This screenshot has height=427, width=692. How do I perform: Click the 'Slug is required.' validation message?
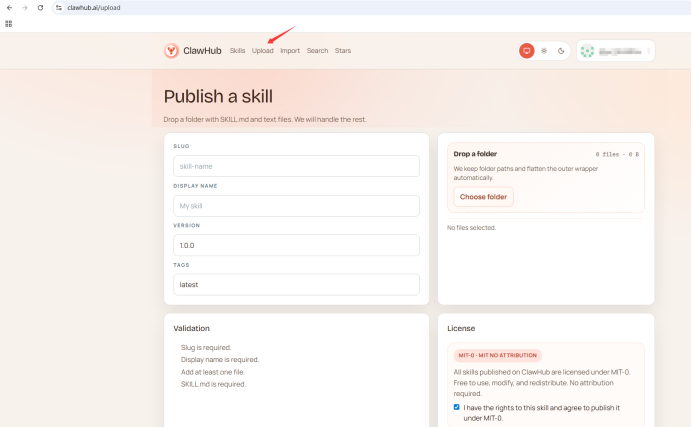coord(206,348)
